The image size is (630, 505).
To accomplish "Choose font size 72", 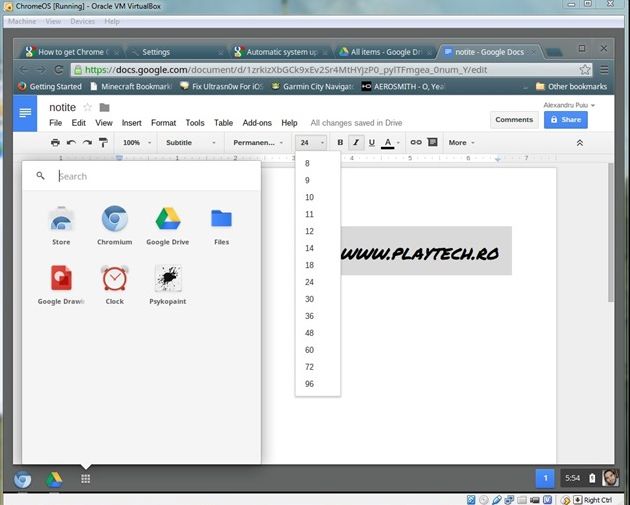I will point(318,367).
